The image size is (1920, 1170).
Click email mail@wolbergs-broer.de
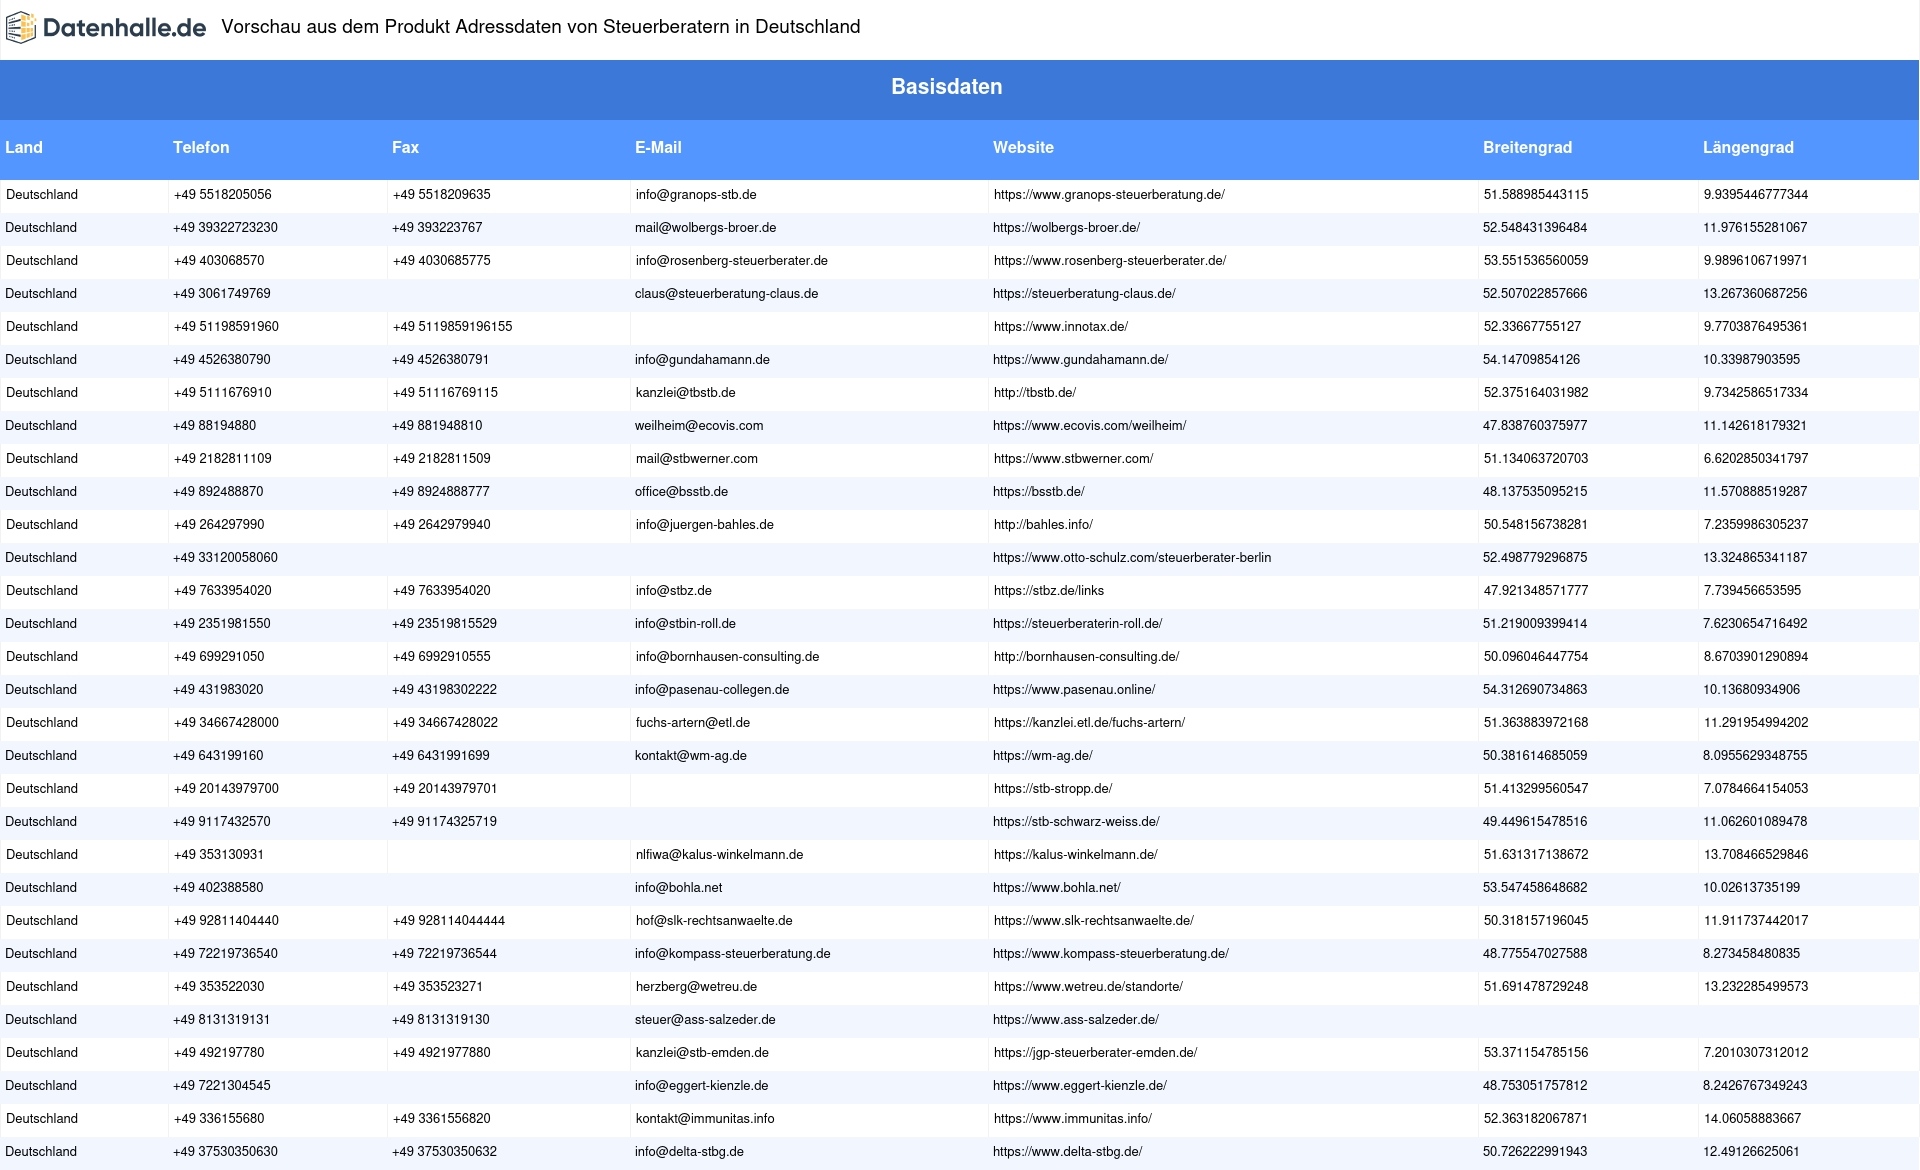pyautogui.click(x=705, y=228)
